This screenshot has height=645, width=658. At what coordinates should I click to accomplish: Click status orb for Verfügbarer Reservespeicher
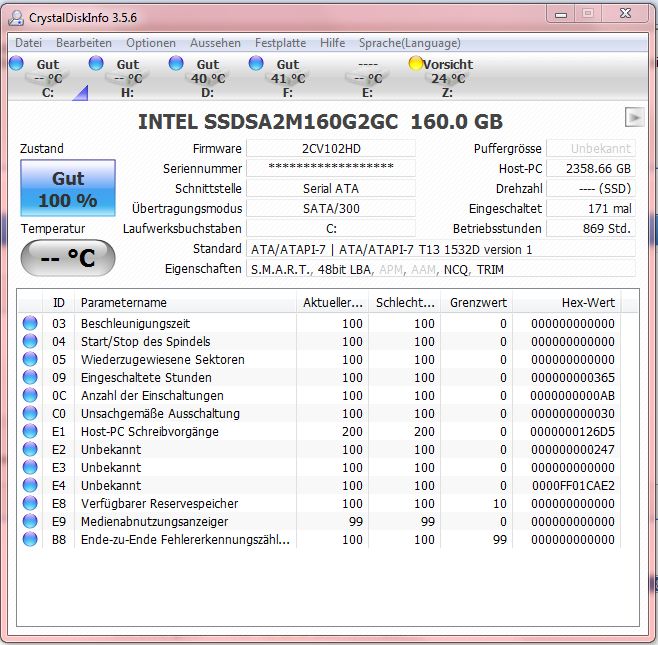click(x=30, y=504)
